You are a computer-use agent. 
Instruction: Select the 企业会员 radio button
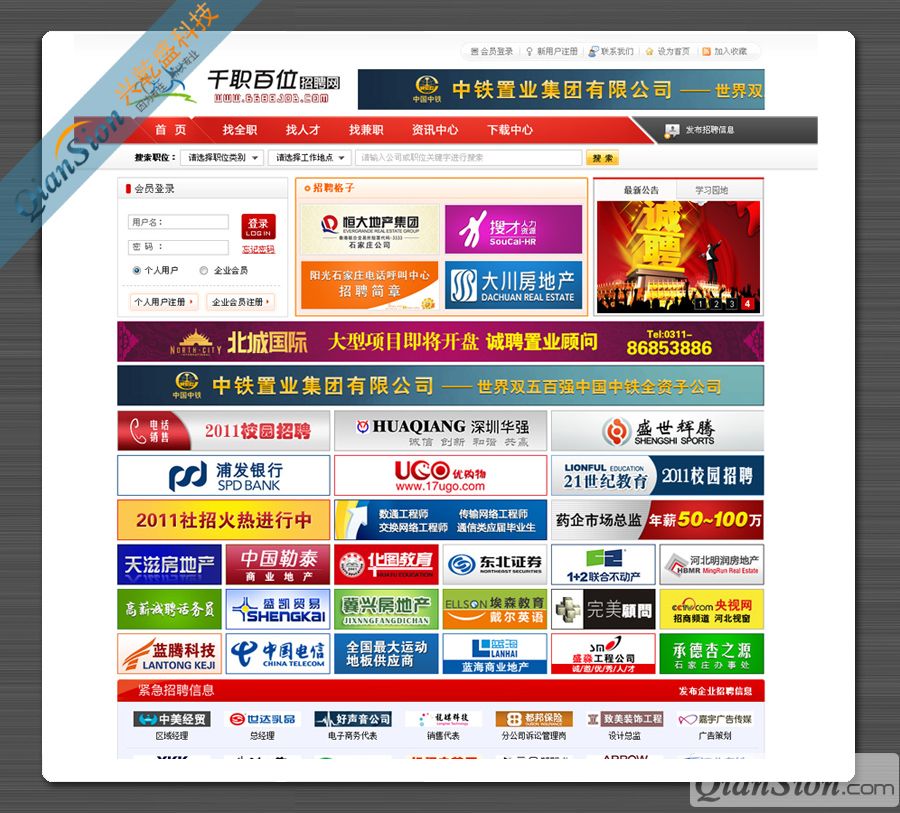[x=204, y=270]
